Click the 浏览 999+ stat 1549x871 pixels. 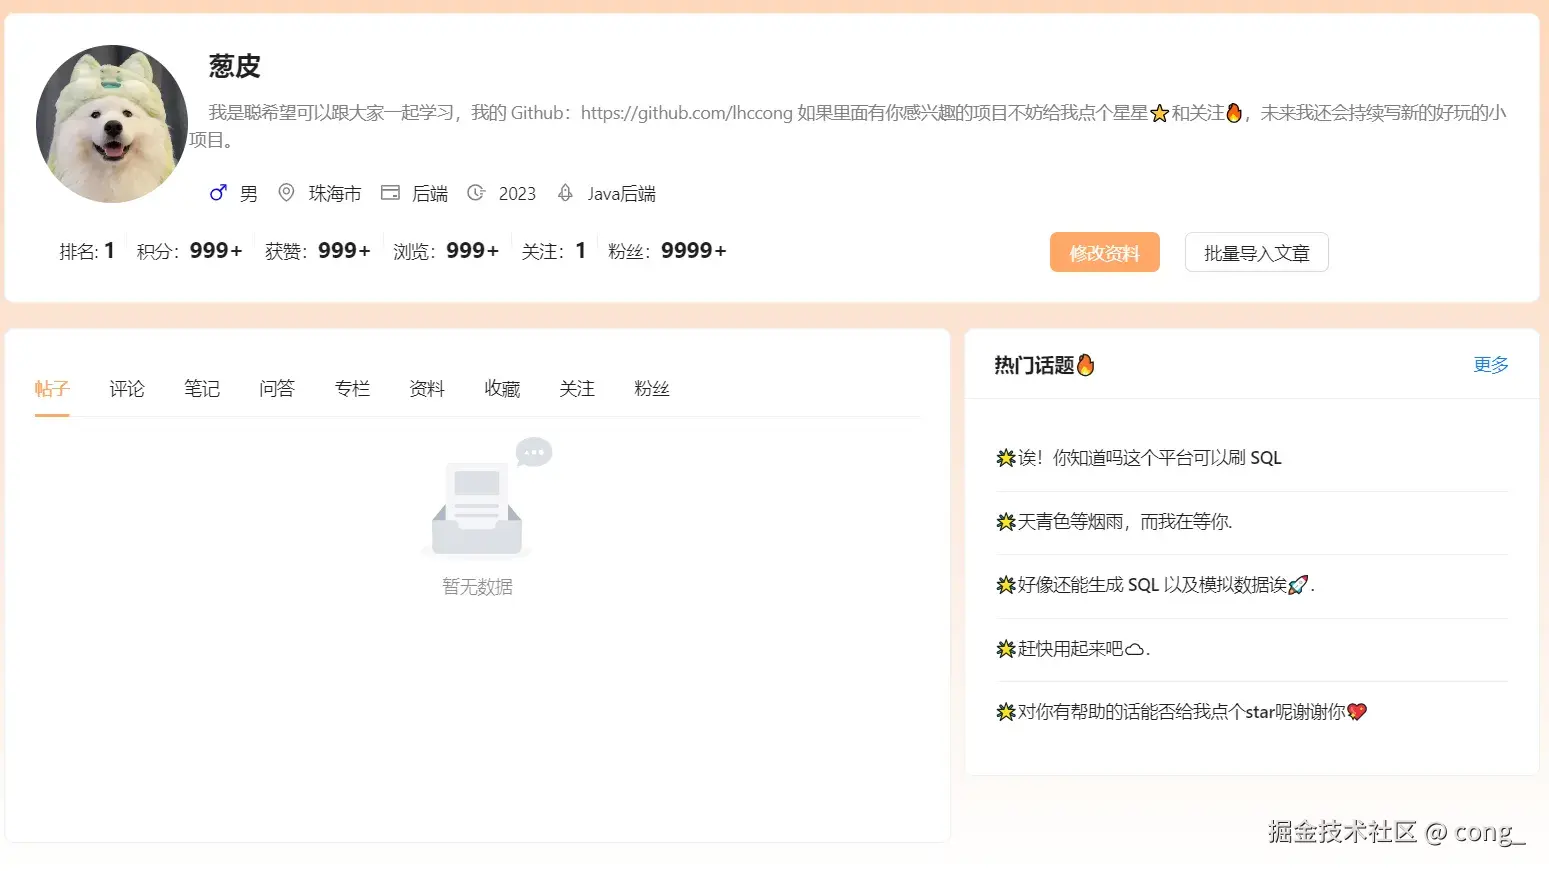tap(446, 251)
